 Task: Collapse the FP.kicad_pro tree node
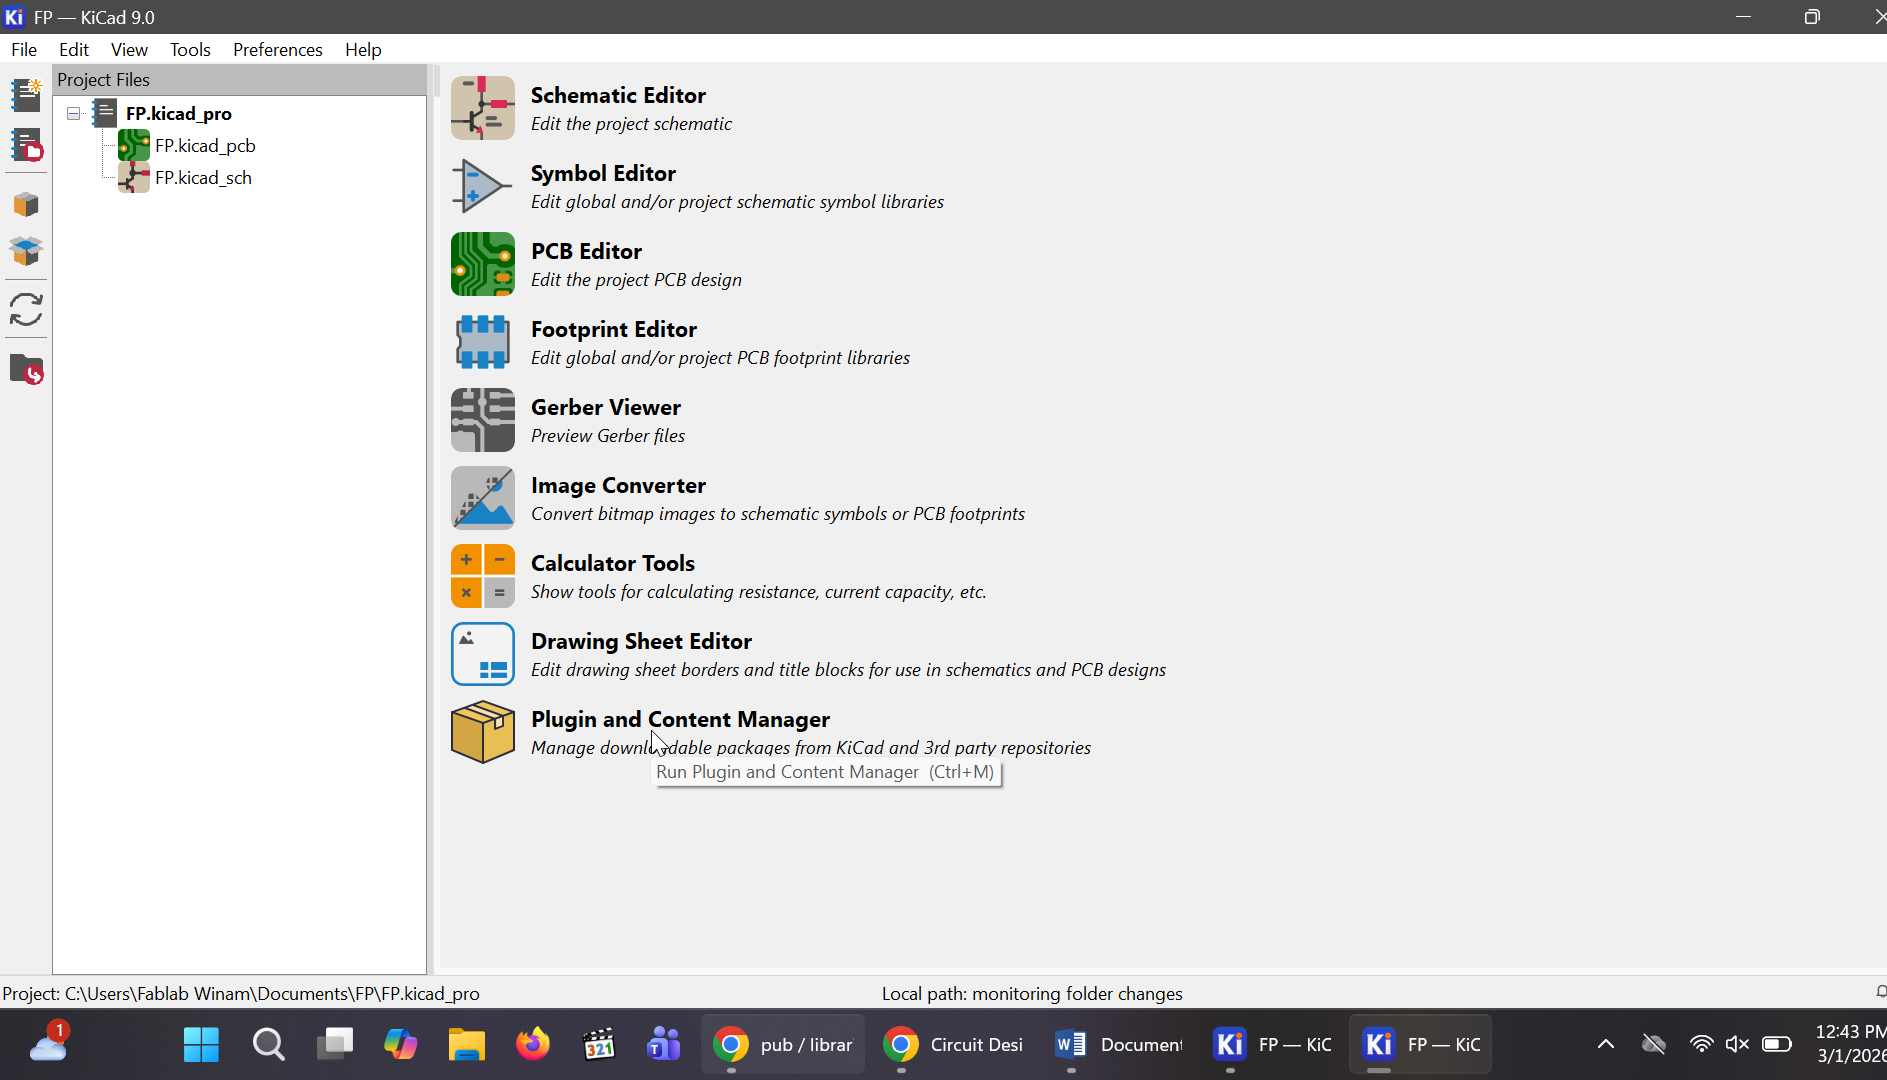[73, 114]
